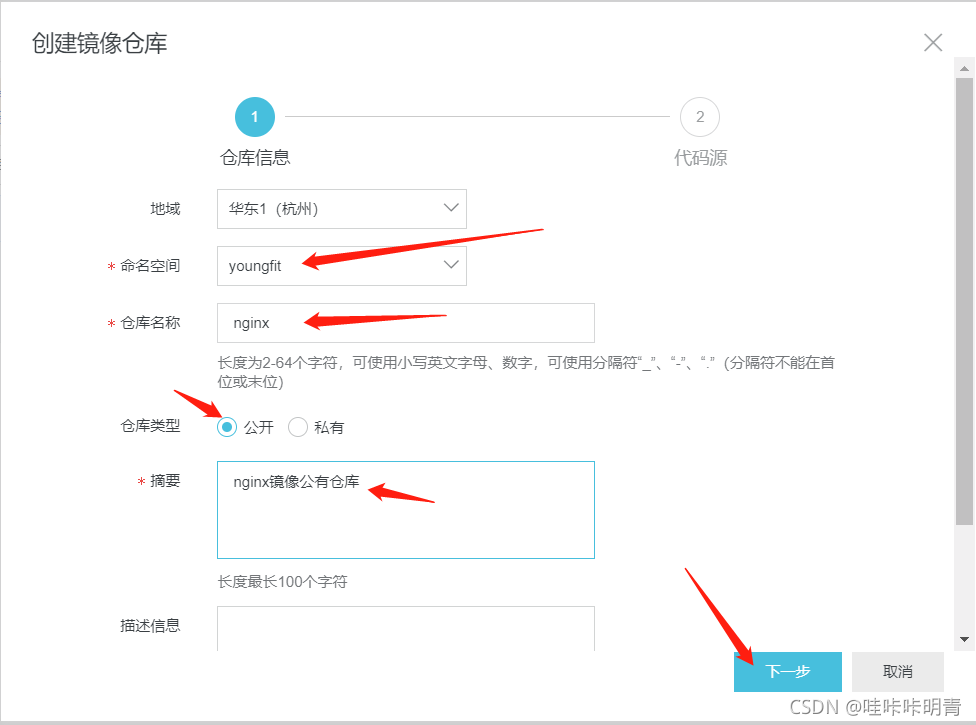Viewport: 976px width, 725px height.
Task: Click the step 1 仓库信息 circle indicator
Action: pos(254,116)
